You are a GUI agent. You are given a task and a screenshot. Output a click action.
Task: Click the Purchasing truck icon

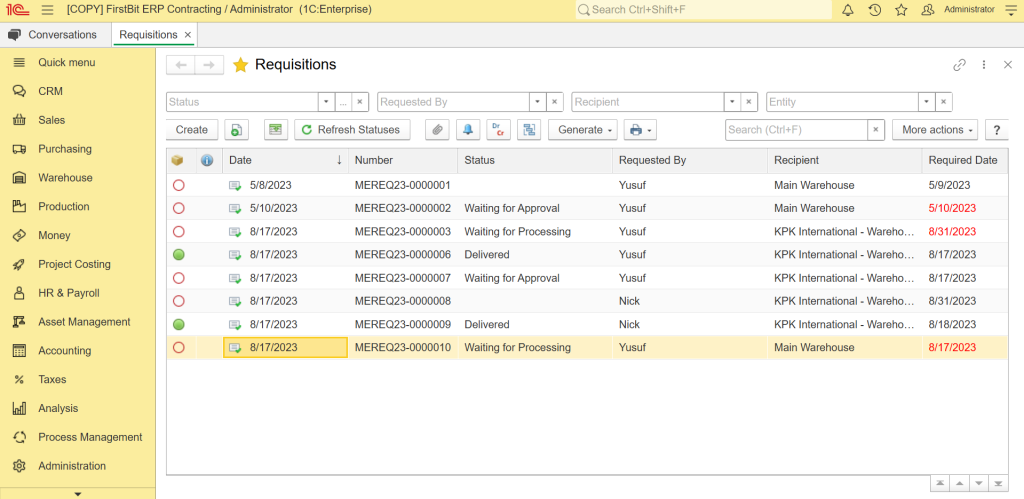[19, 149]
